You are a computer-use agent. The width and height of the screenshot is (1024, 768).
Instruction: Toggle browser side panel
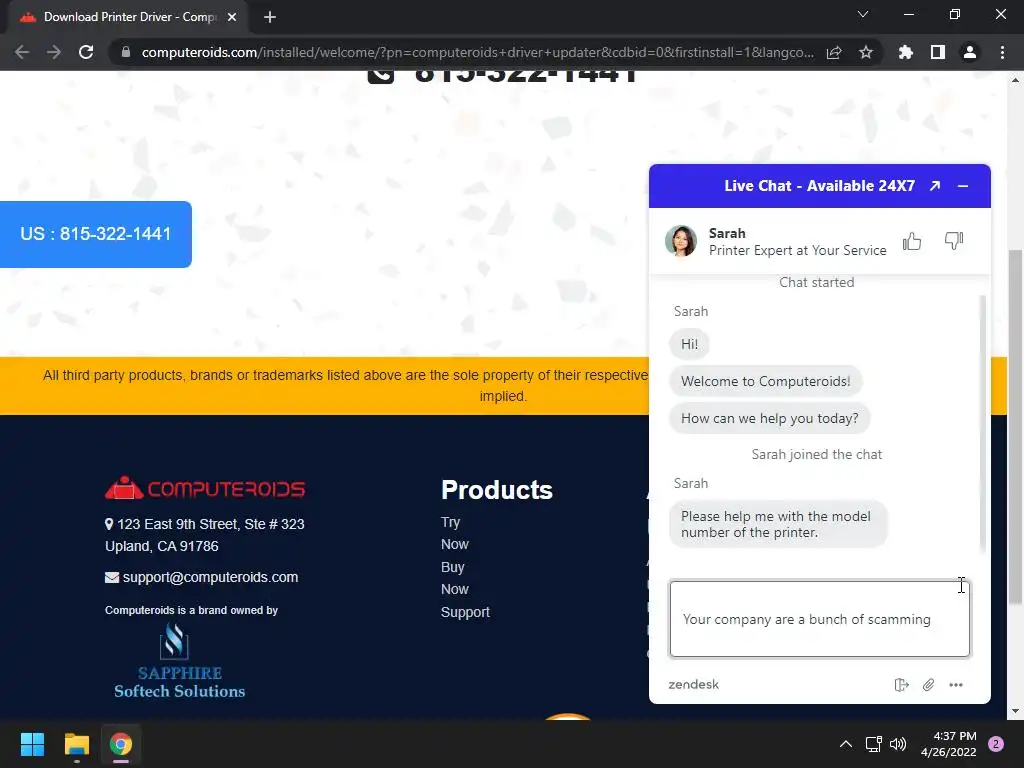(938, 52)
